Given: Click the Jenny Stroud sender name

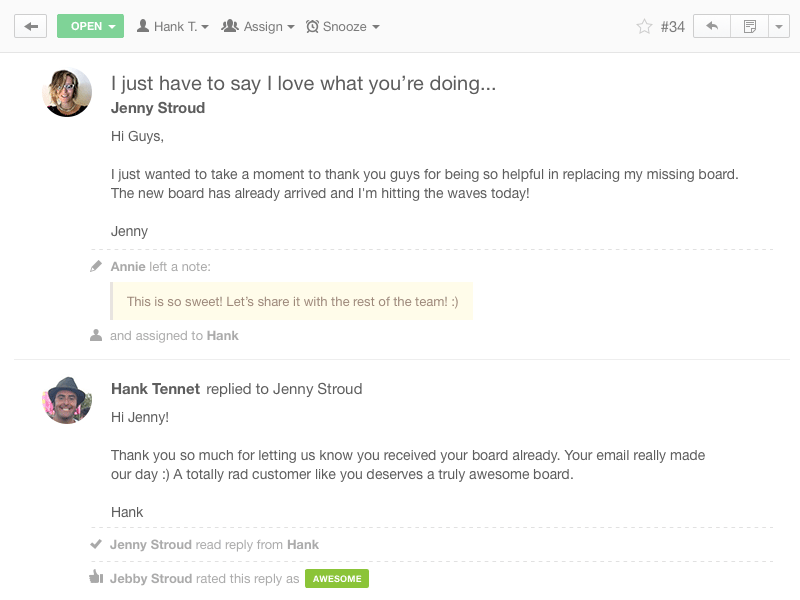Looking at the screenshot, I should [158, 108].
